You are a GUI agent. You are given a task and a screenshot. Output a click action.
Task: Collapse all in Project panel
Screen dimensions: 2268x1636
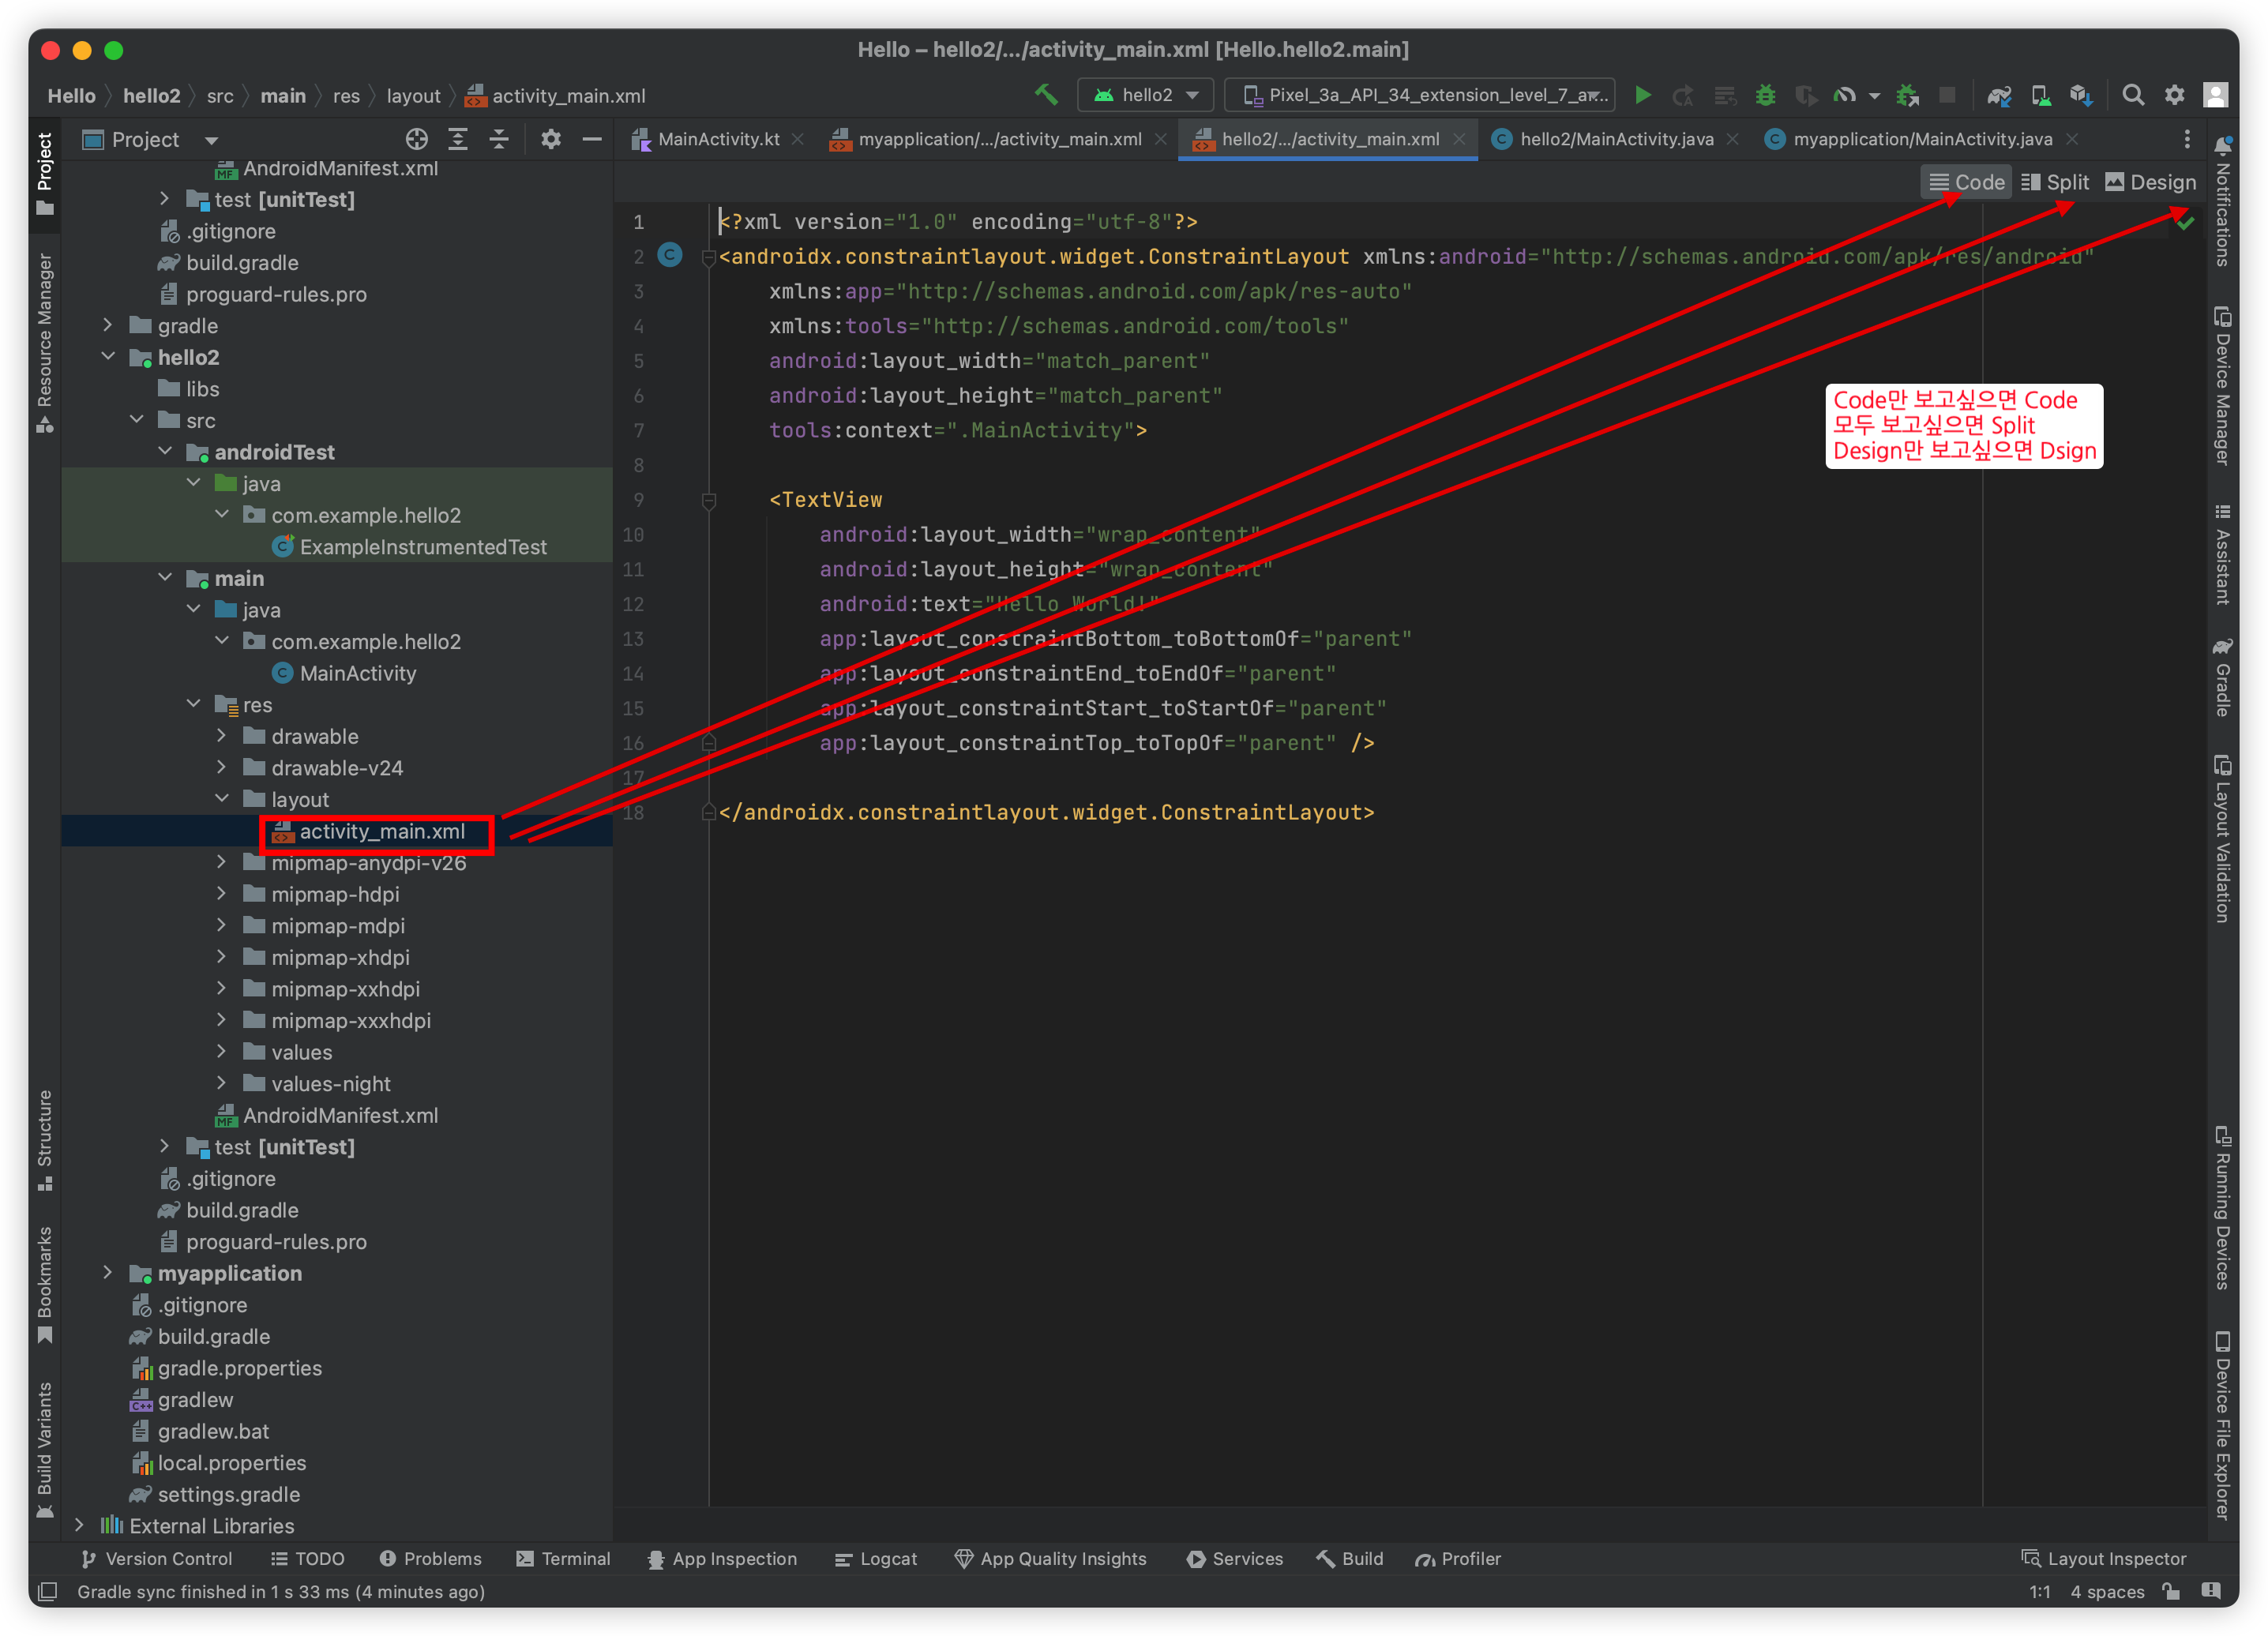click(499, 139)
